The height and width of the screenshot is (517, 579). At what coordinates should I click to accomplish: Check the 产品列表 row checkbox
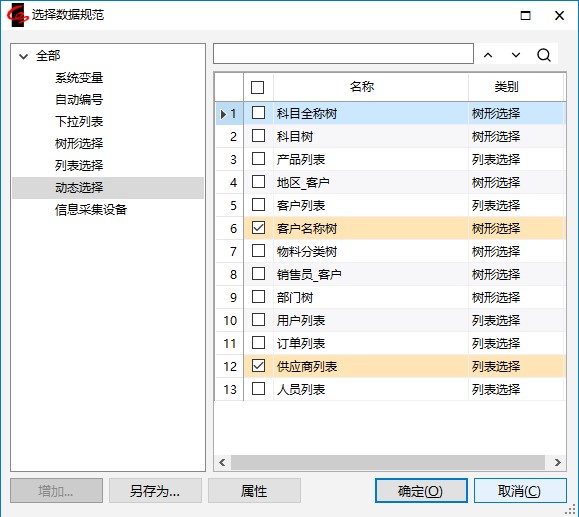[x=258, y=159]
